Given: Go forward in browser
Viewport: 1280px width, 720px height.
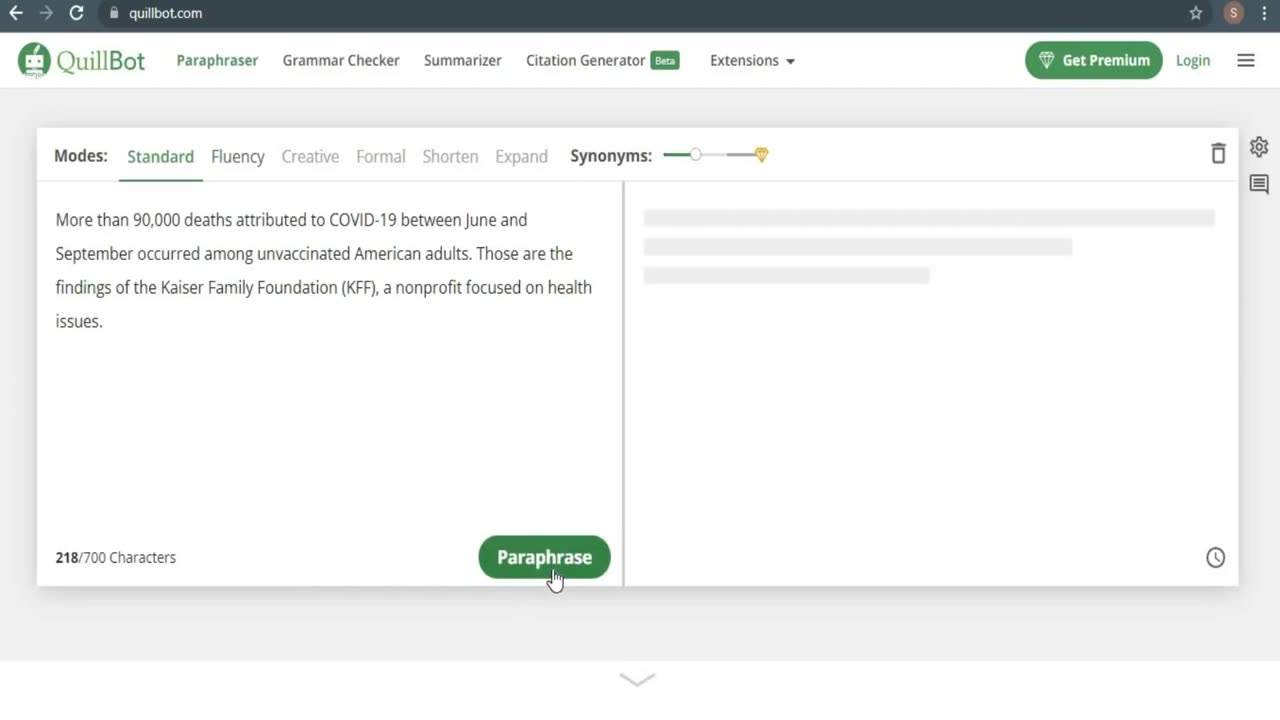Looking at the screenshot, I should (x=46, y=13).
